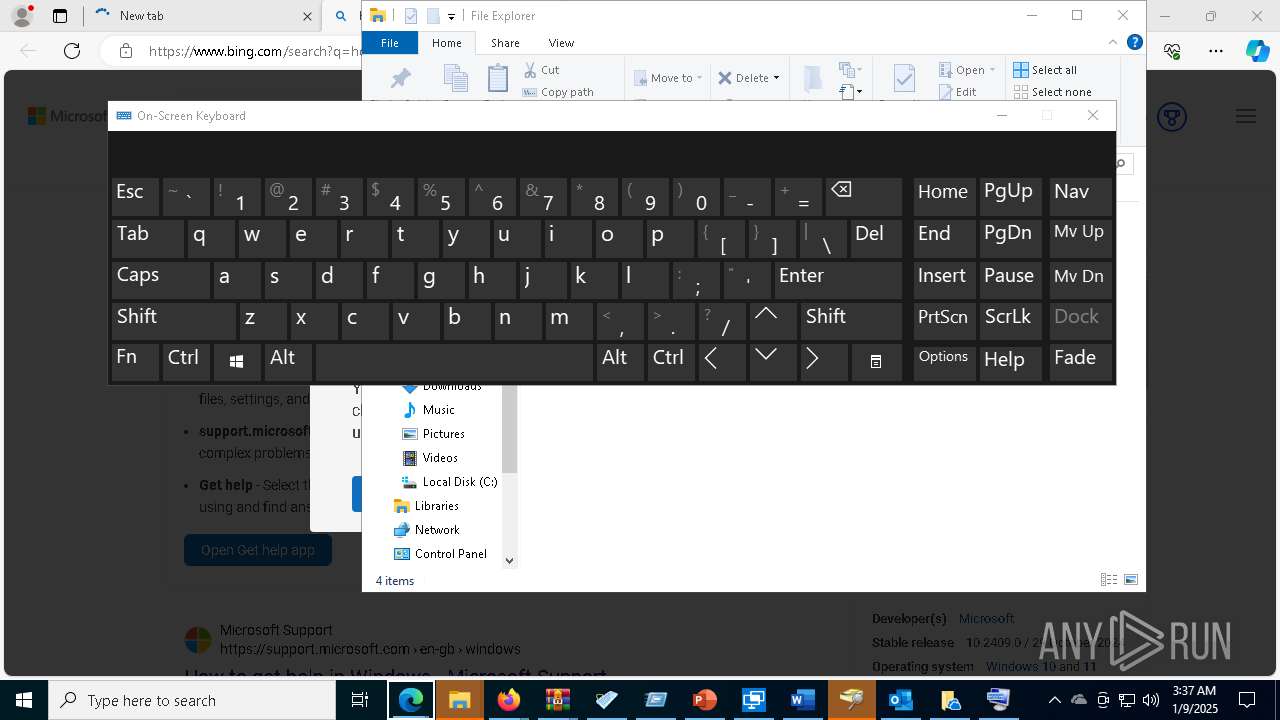1280x720 pixels.
Task: Open Outlook from the taskbar
Action: 901,700
